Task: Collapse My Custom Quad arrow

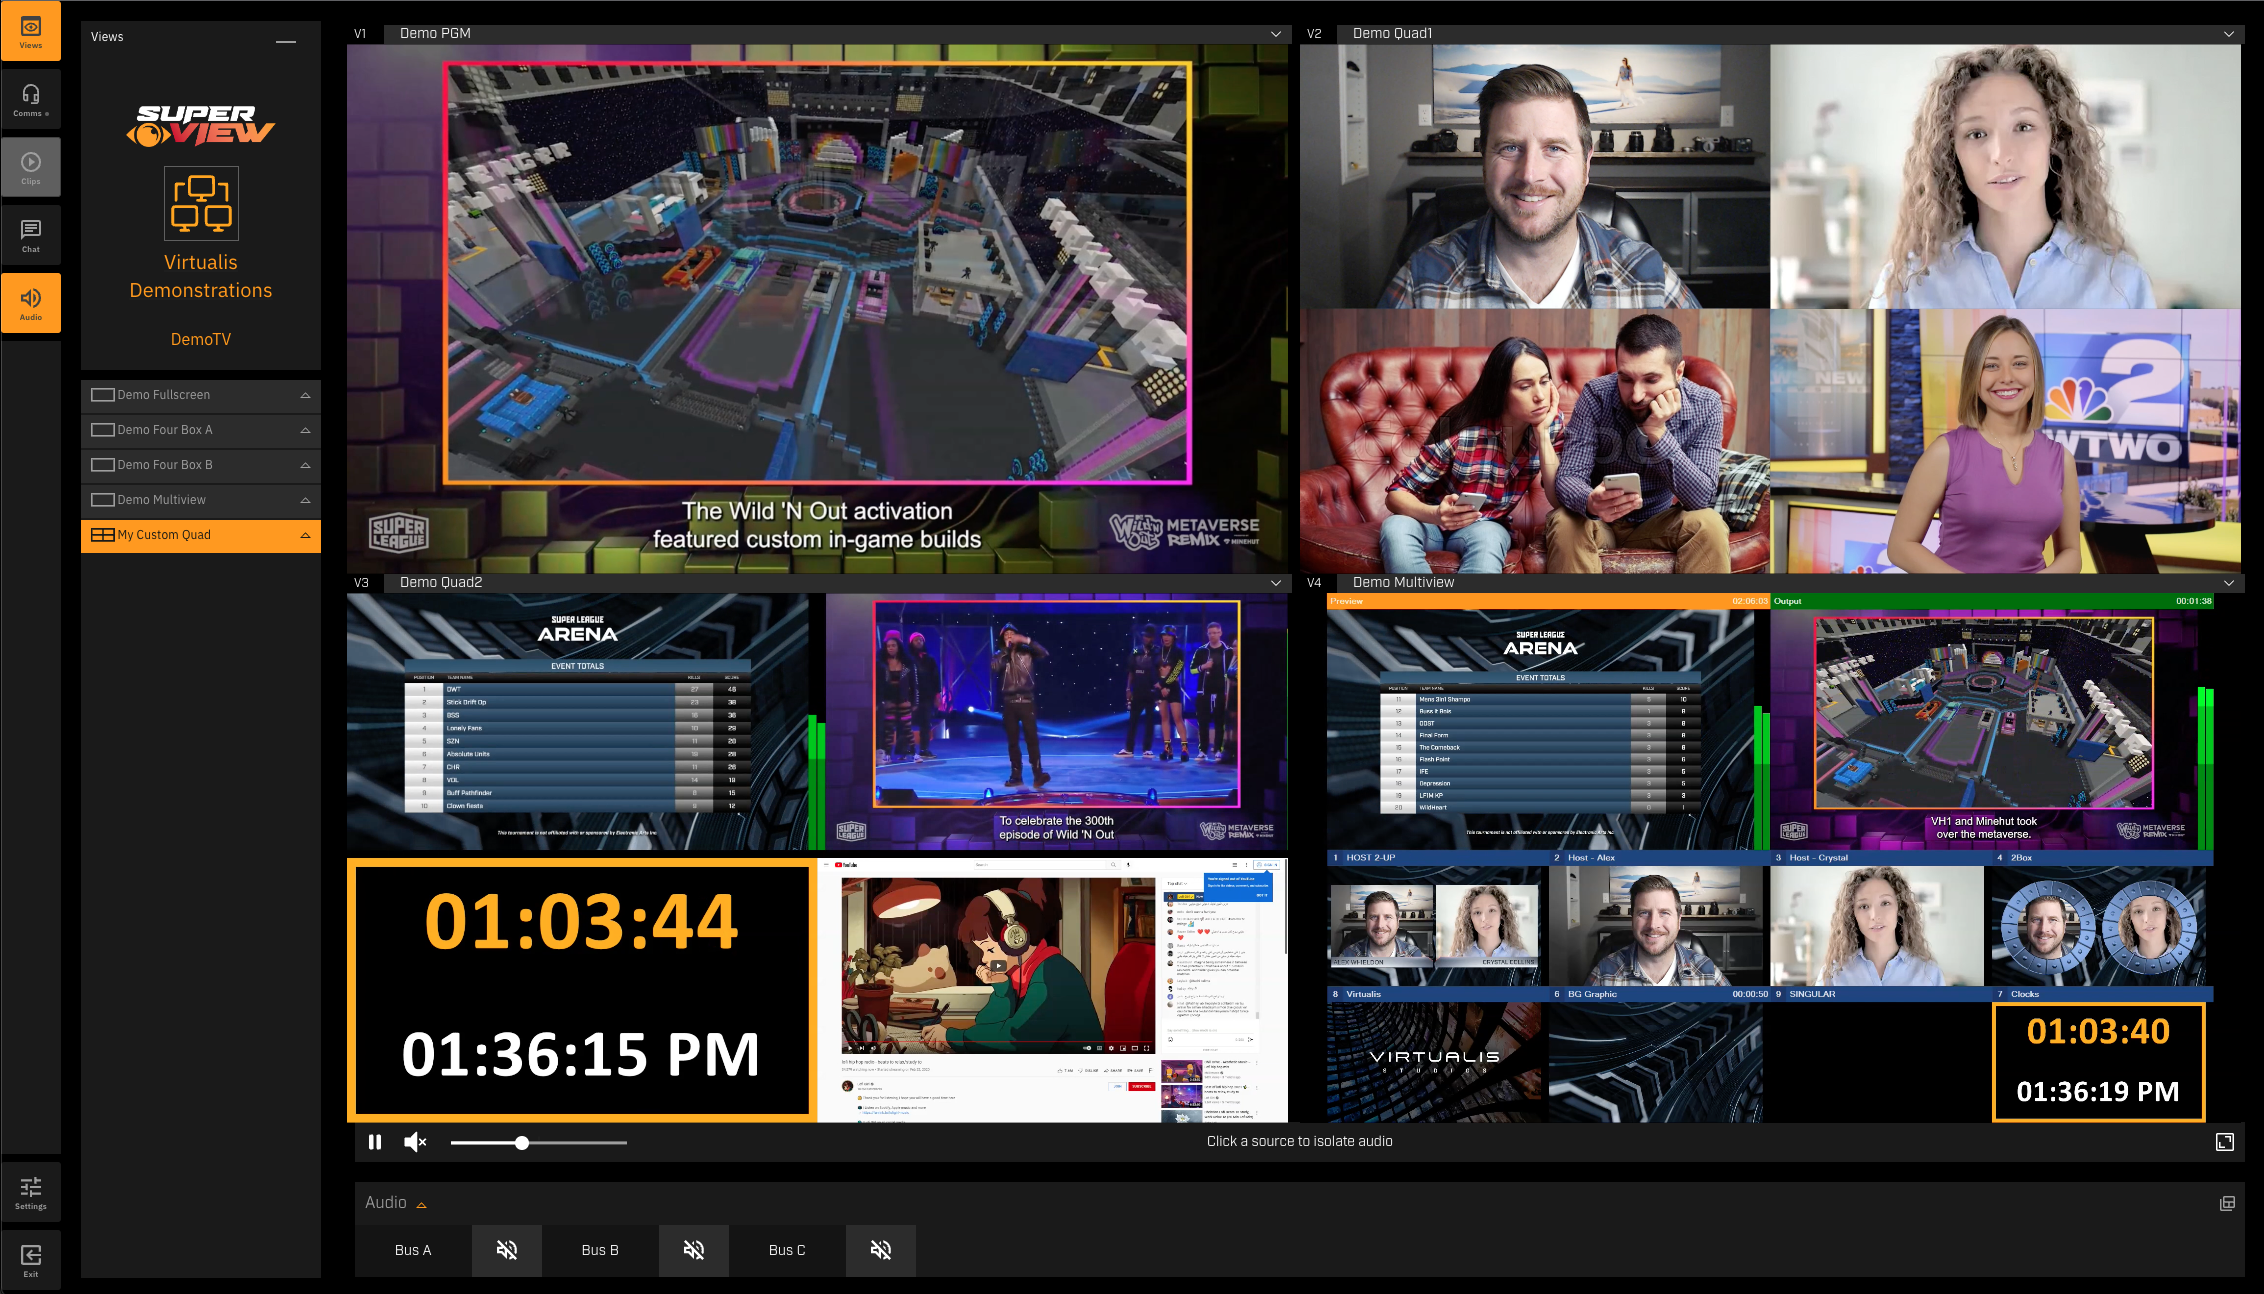Action: tap(305, 535)
